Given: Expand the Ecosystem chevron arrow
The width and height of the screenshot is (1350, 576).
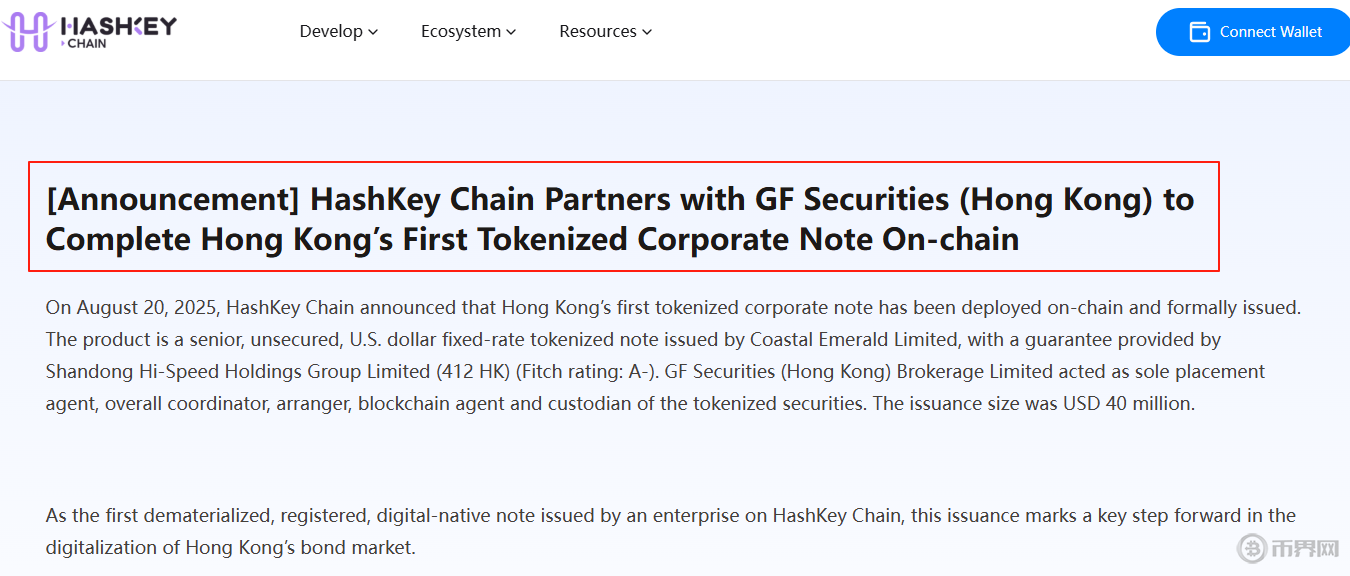Looking at the screenshot, I should coord(511,32).
